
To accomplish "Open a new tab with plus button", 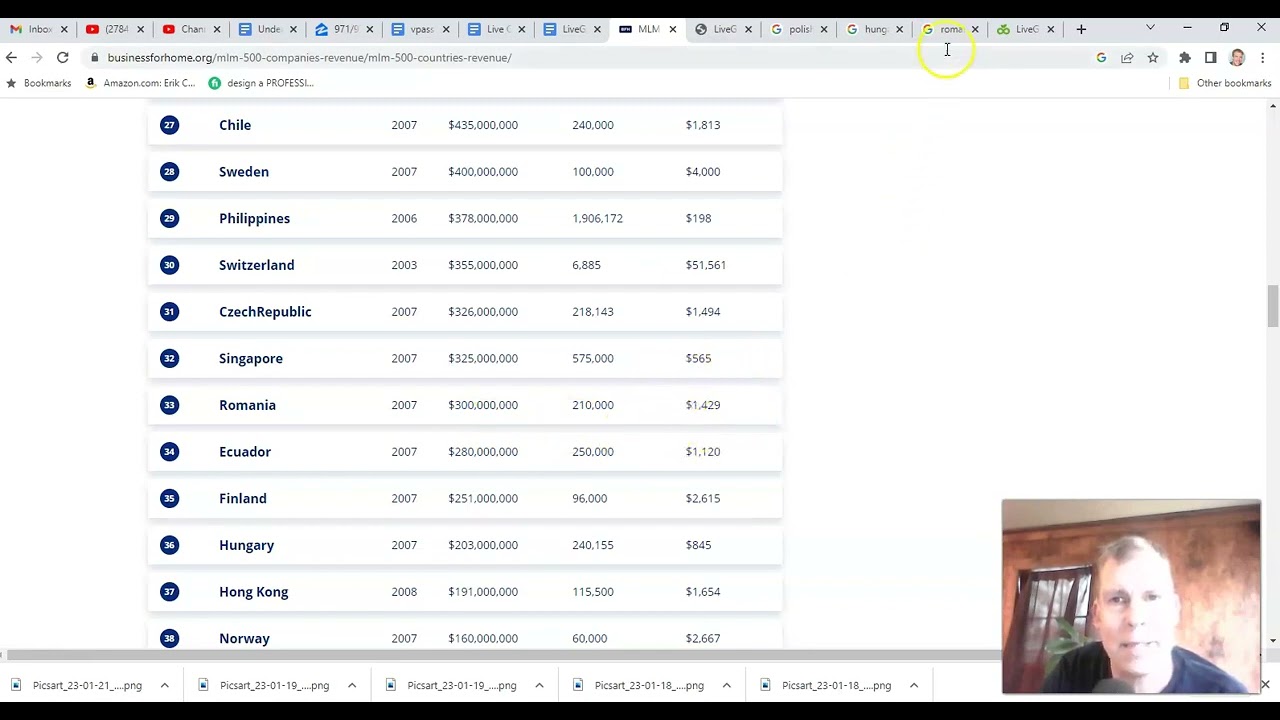I will pyautogui.click(x=1081, y=29).
